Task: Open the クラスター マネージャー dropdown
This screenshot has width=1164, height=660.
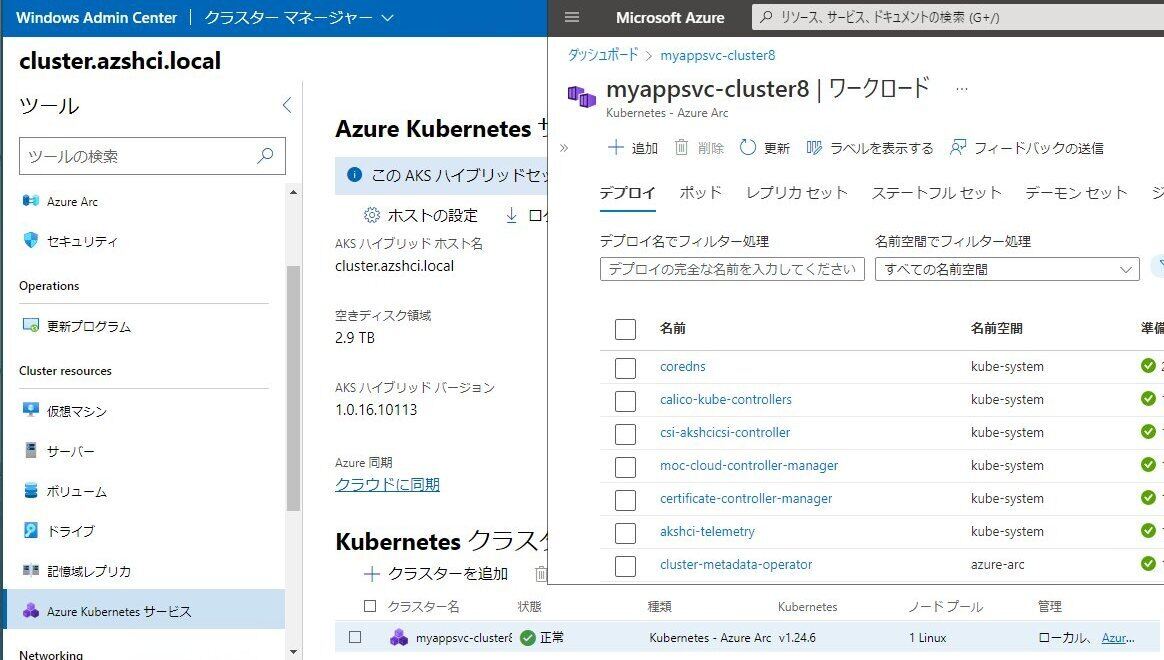Action: [x=298, y=17]
